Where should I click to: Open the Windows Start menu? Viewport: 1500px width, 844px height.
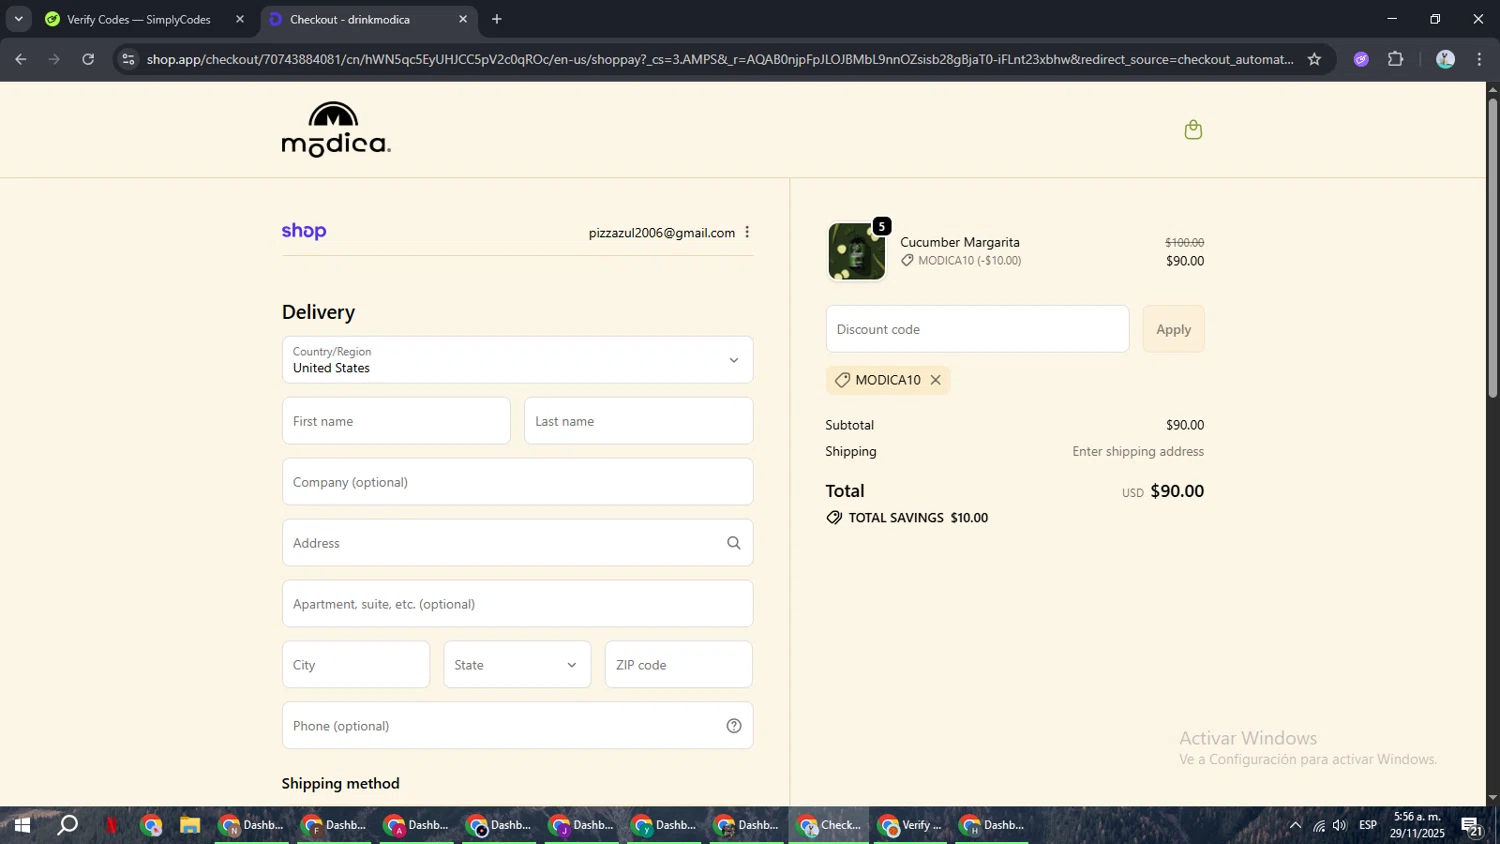(x=21, y=826)
